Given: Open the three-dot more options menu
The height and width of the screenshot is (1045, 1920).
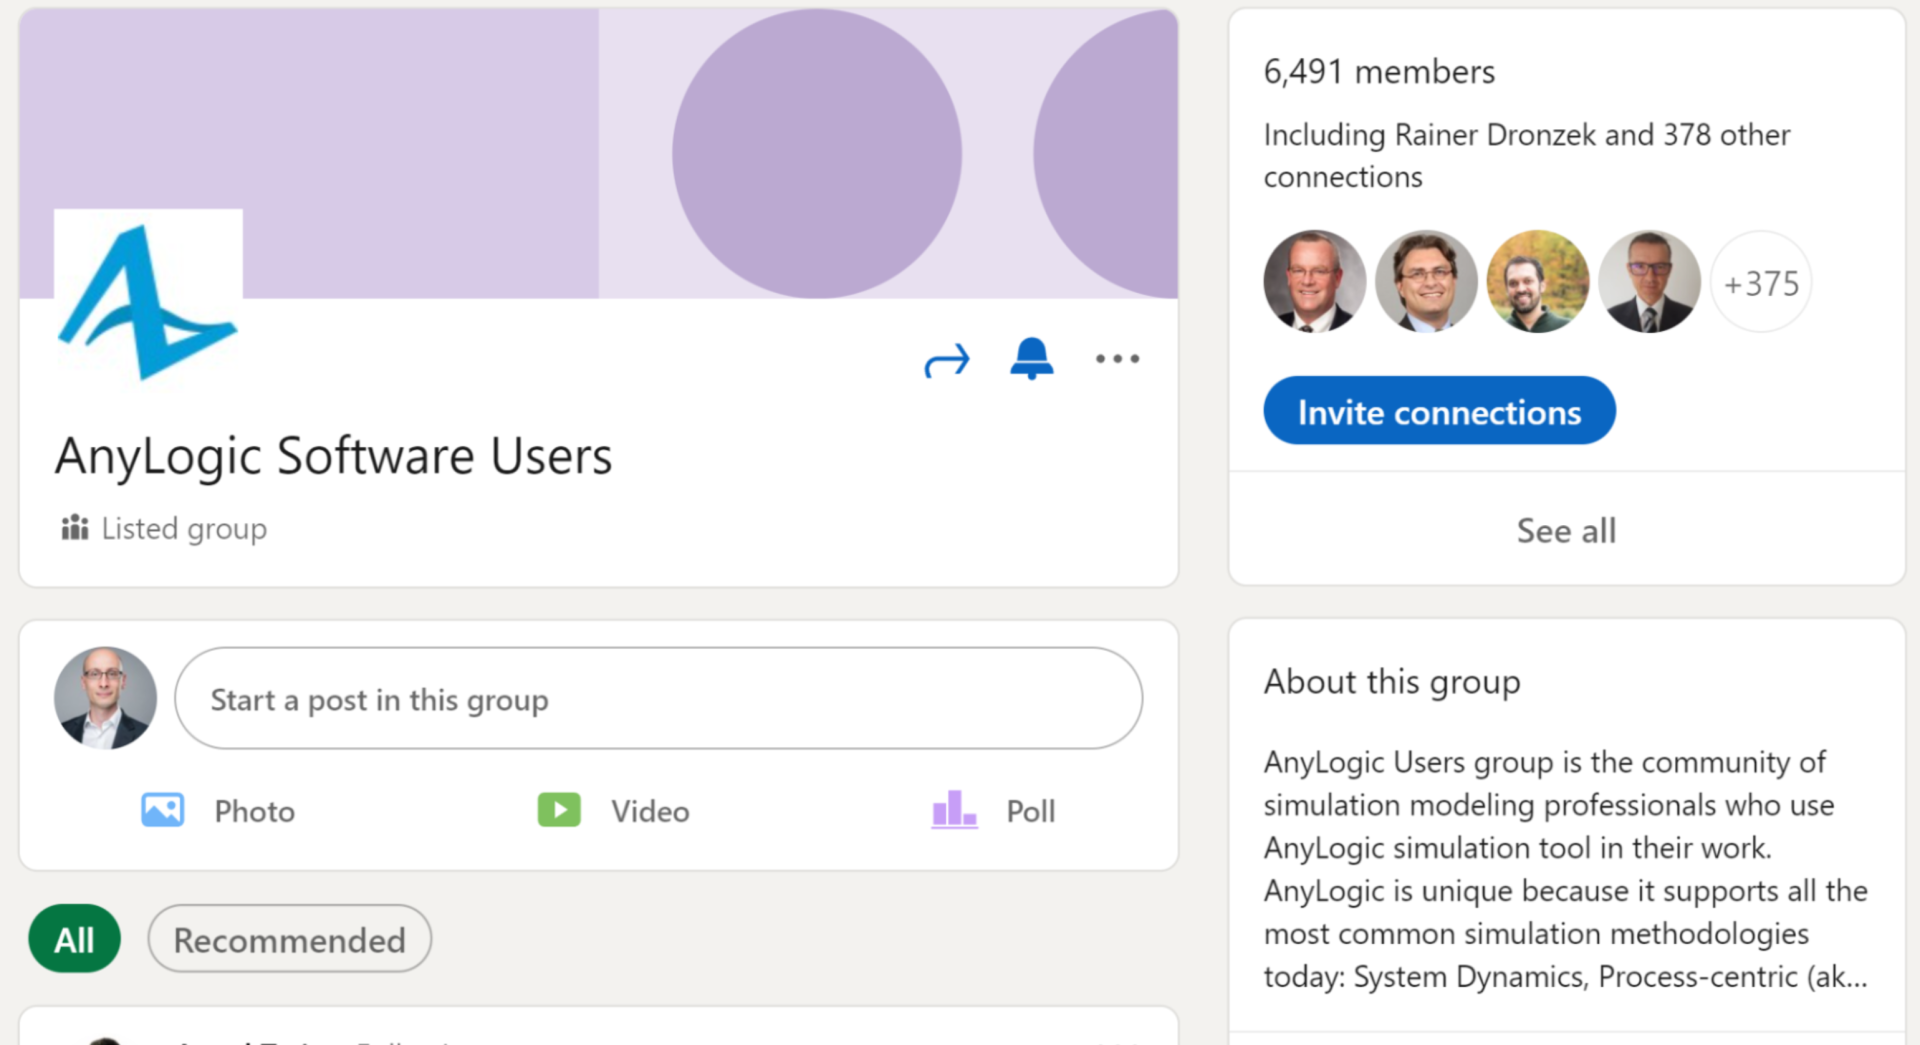Looking at the screenshot, I should [x=1117, y=358].
